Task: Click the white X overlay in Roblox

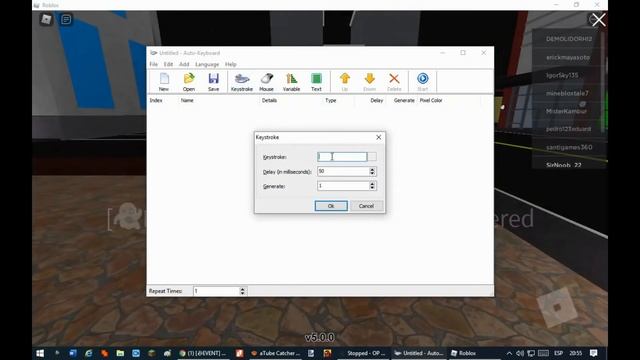Action: [599, 20]
